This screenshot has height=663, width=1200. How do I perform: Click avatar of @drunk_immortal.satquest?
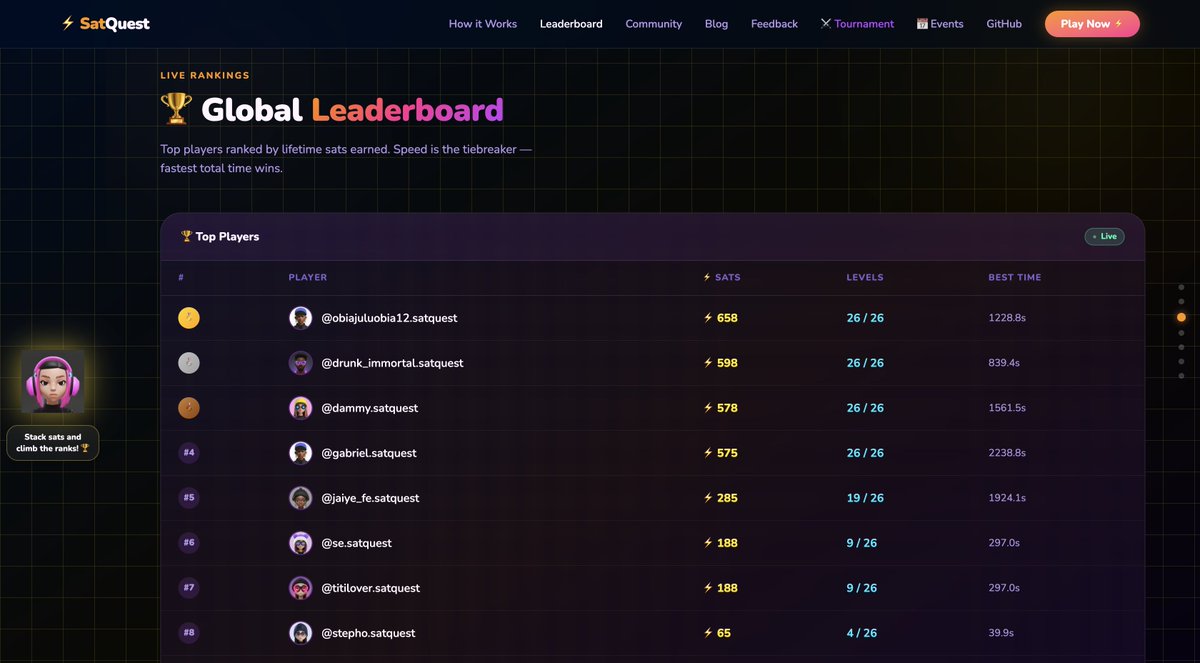pyautogui.click(x=300, y=363)
